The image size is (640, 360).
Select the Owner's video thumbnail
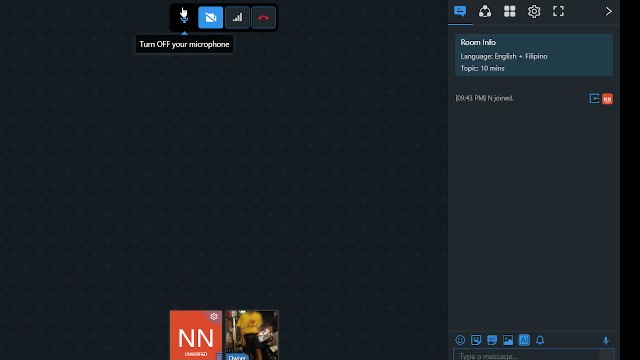pos(252,335)
